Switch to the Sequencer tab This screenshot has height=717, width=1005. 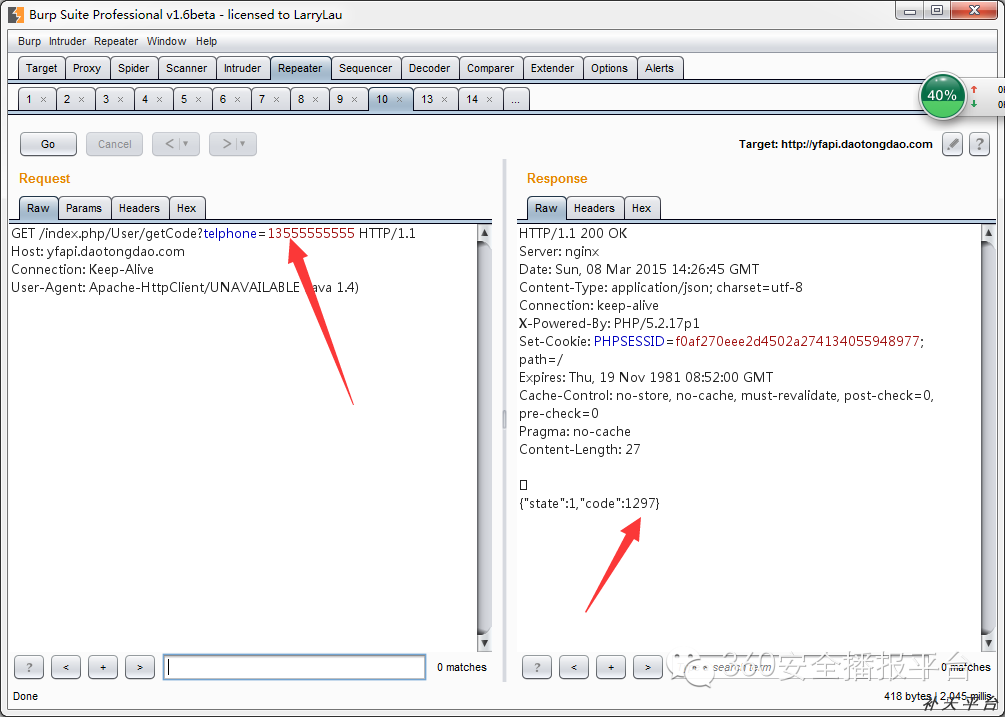click(365, 68)
